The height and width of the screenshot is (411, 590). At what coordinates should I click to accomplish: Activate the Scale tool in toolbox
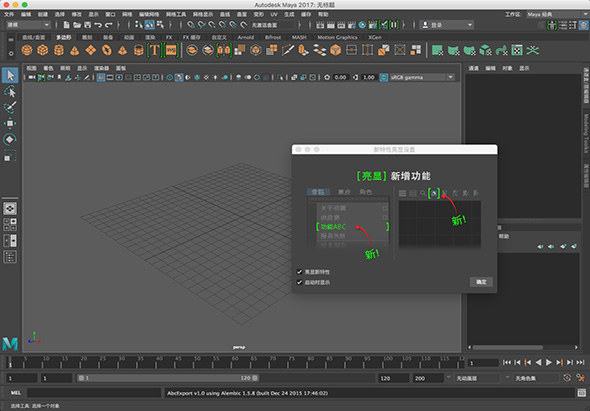click(10, 155)
